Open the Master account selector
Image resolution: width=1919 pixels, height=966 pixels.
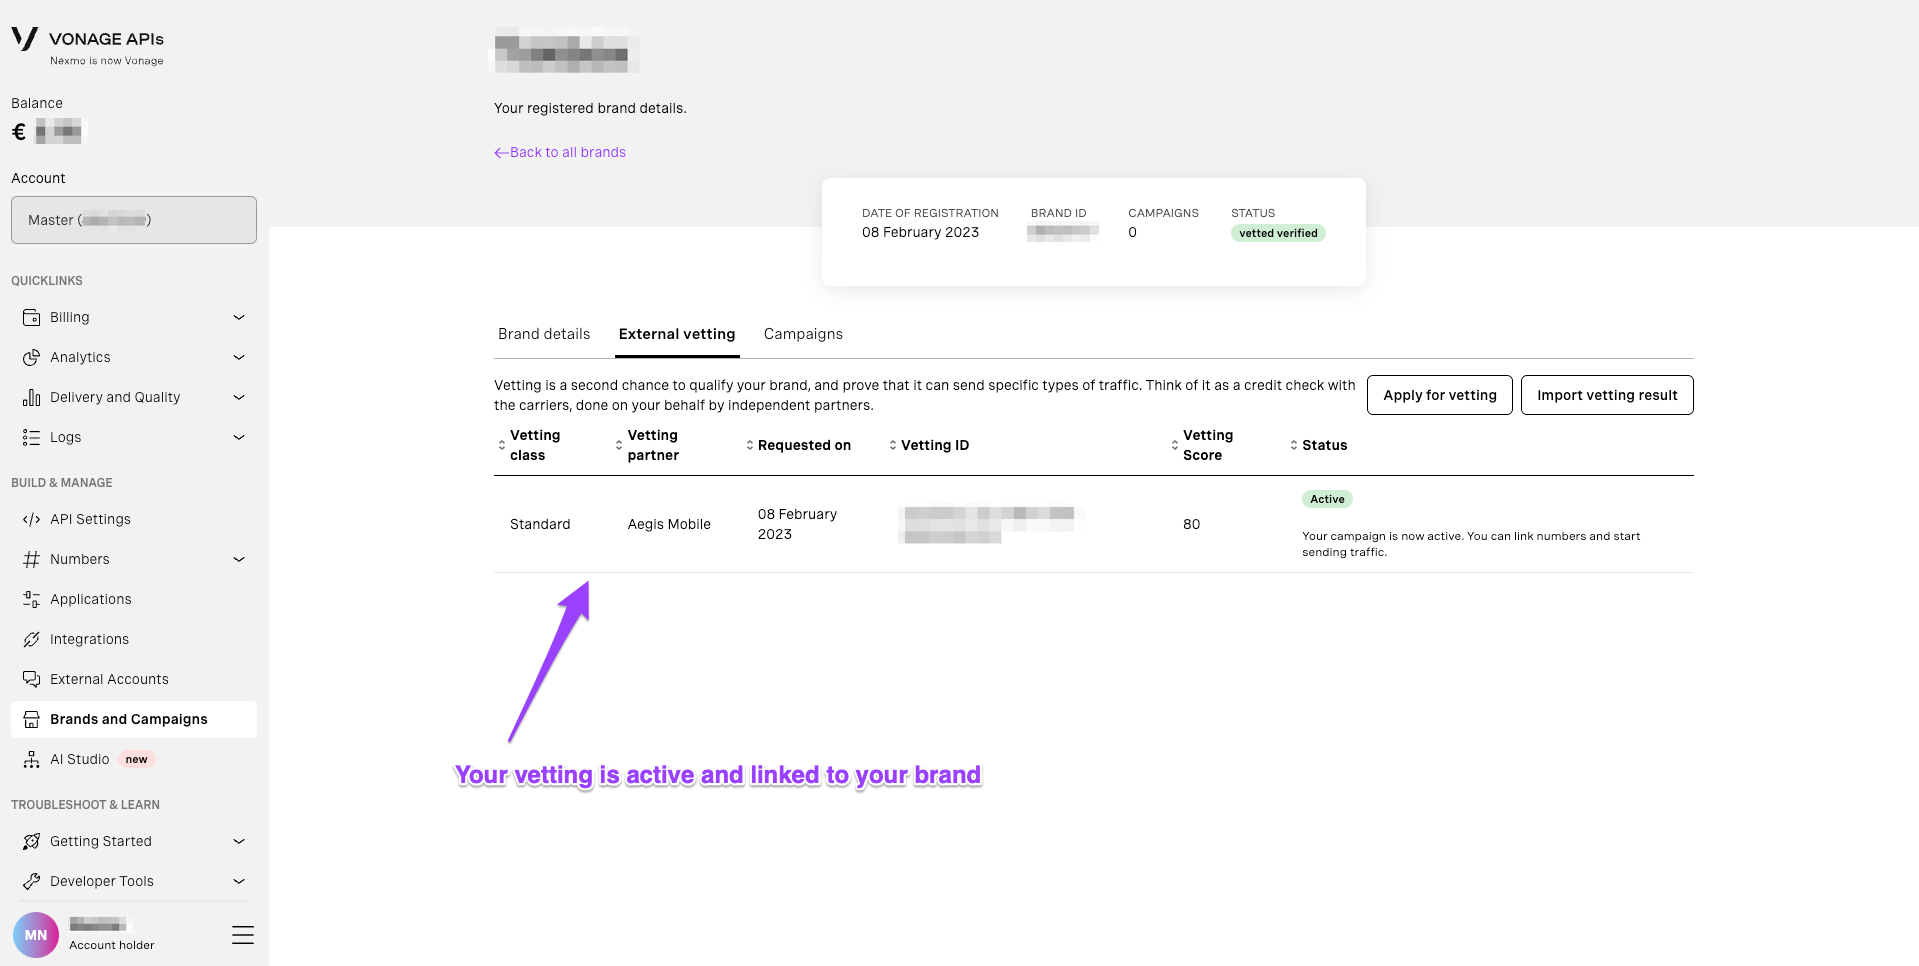coord(134,220)
